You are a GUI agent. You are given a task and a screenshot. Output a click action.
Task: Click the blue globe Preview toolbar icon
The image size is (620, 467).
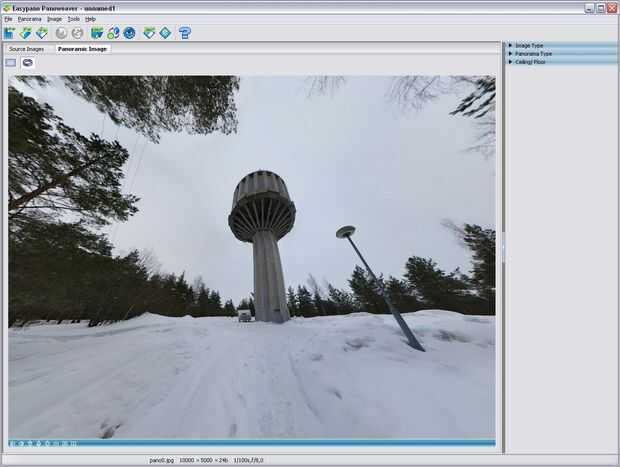point(129,33)
